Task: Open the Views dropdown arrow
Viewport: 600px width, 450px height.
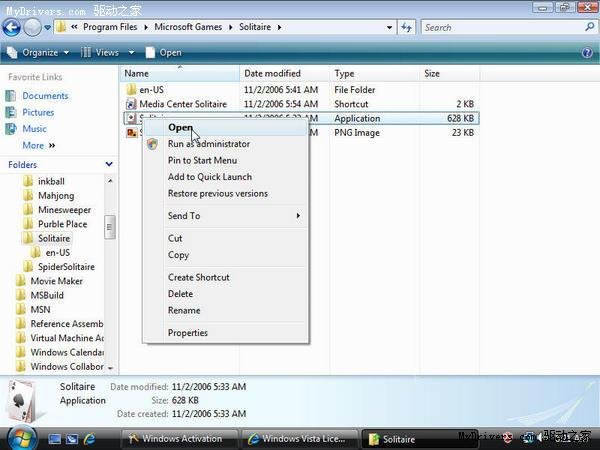Action: click(x=131, y=52)
